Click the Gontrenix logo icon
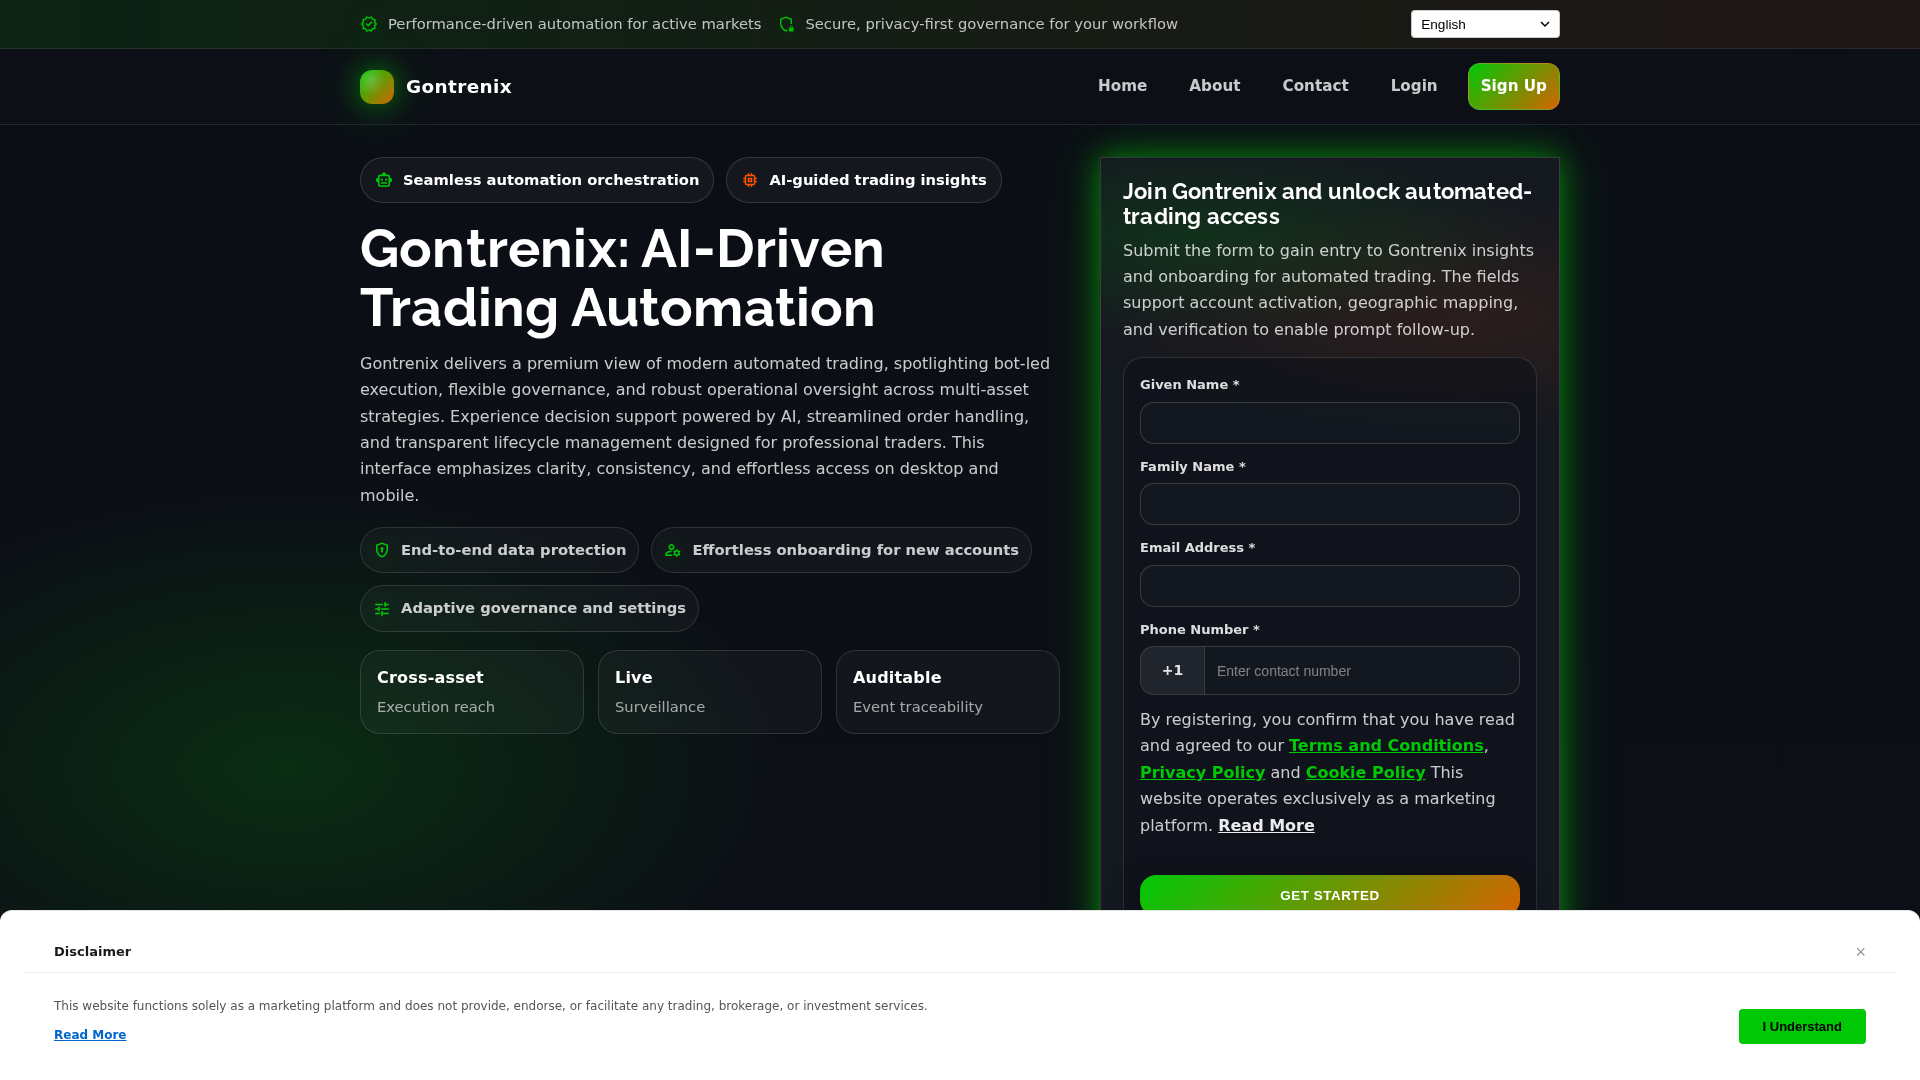 click(x=377, y=87)
